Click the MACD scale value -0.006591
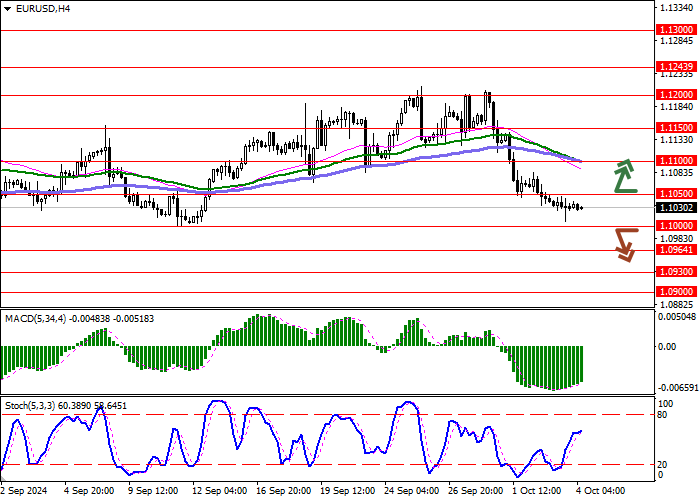700x500 pixels. coord(677,388)
